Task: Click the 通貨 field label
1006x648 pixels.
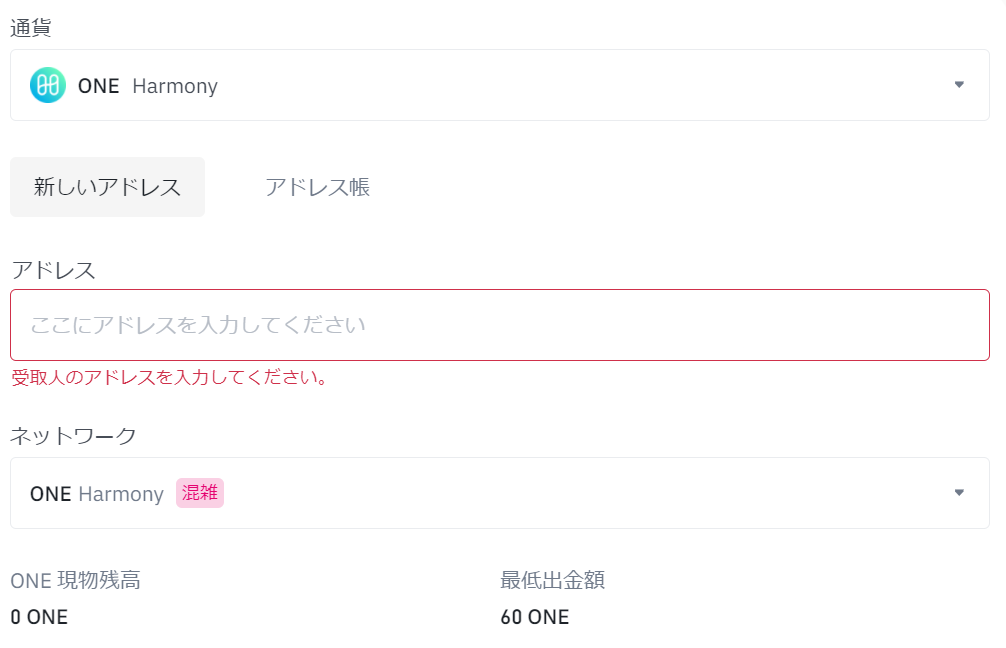Action: click(x=31, y=28)
